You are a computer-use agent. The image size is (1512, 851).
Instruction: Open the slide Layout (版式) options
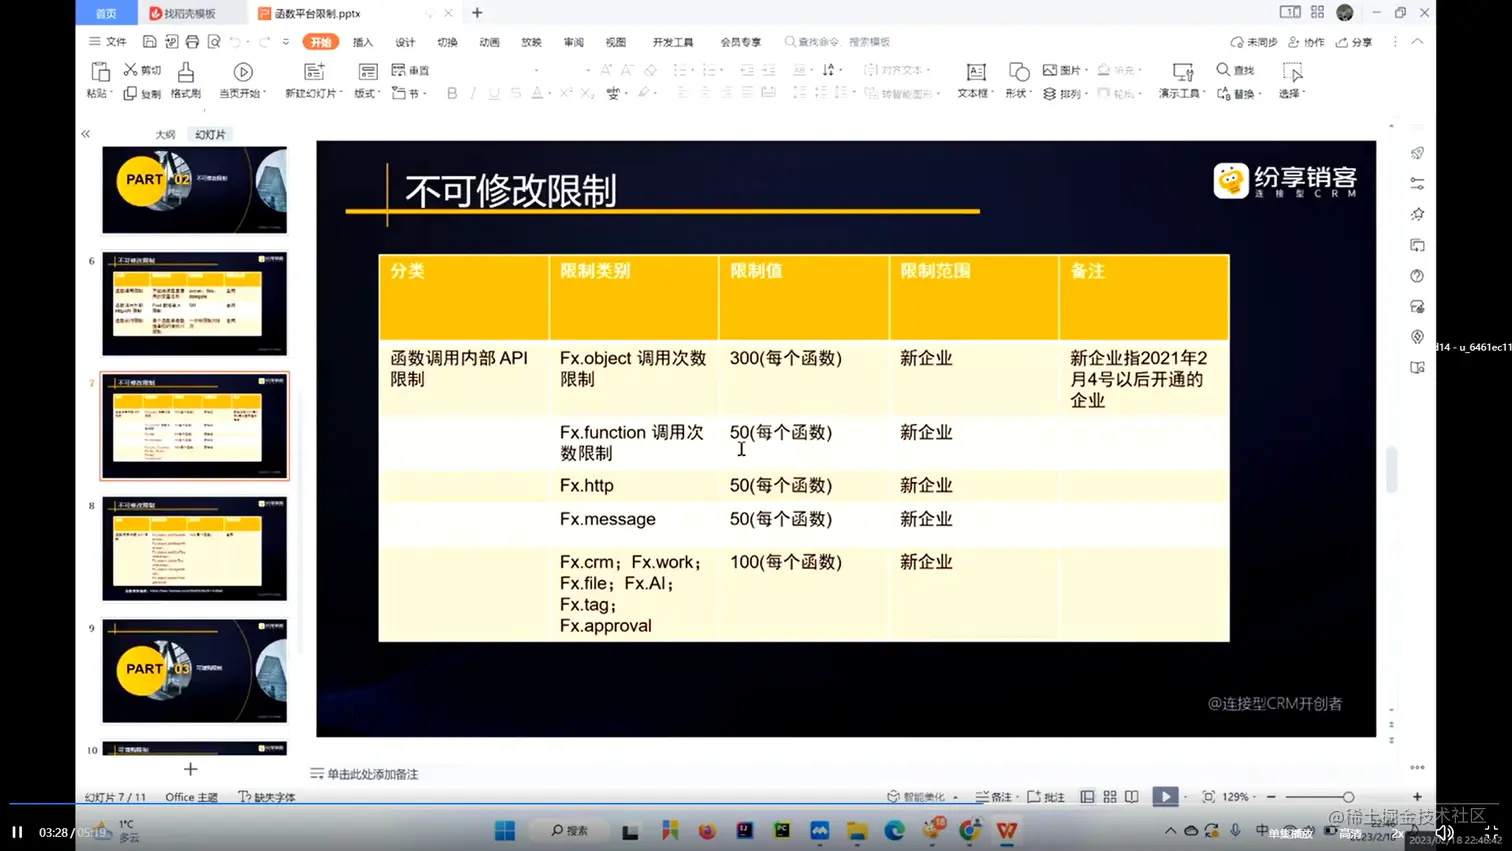[368, 80]
